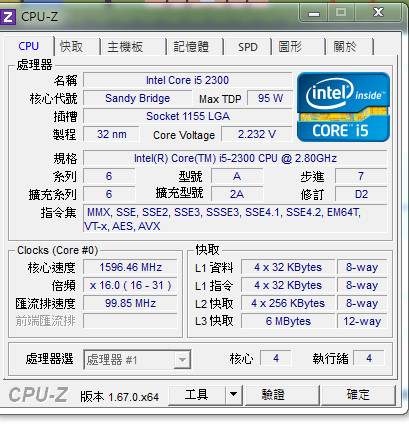The image size is (409, 430).
Task: Click the CPU-Z purple Z title icon
Action: (7, 16)
